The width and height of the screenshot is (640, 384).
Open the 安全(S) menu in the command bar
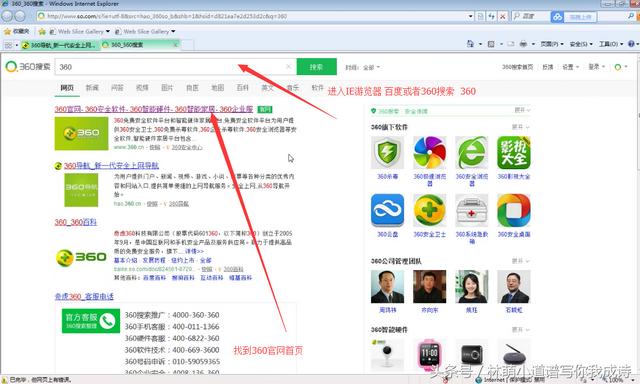coord(581,44)
